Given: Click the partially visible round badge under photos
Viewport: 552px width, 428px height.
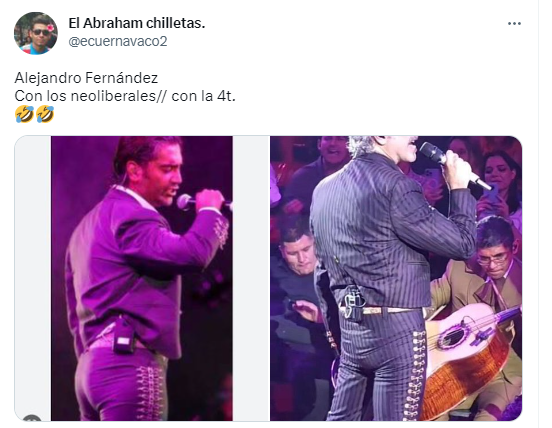Looking at the screenshot, I should pos(32,418).
